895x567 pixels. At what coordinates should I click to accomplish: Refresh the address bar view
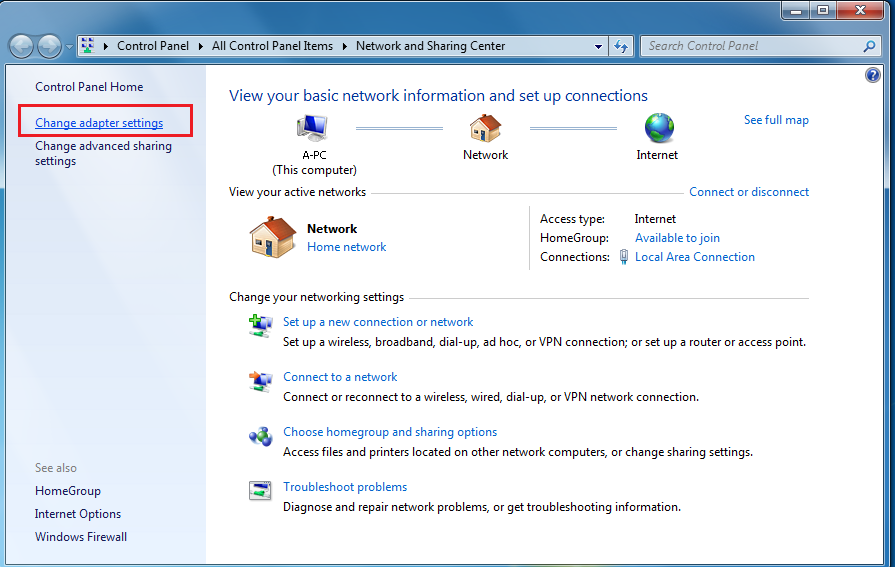coord(621,46)
